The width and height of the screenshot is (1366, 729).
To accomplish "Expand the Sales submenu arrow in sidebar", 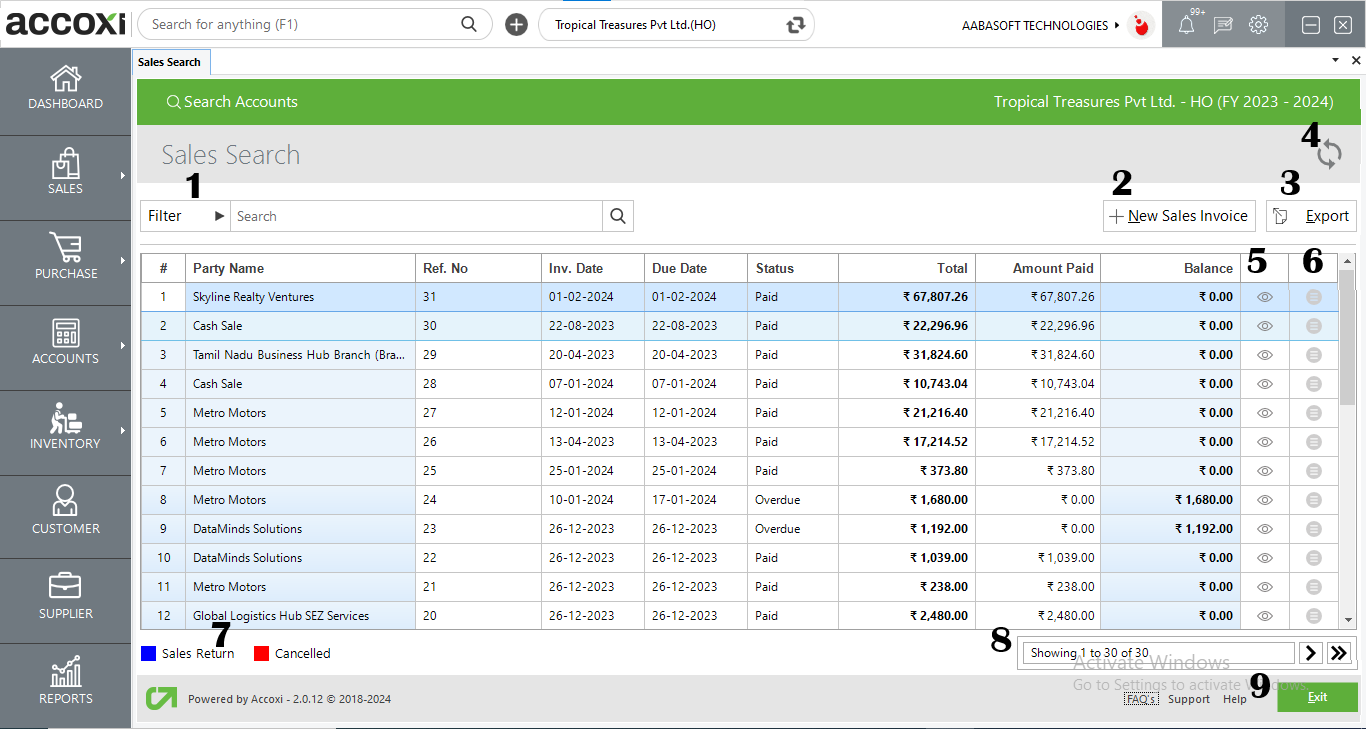I will 123,176.
